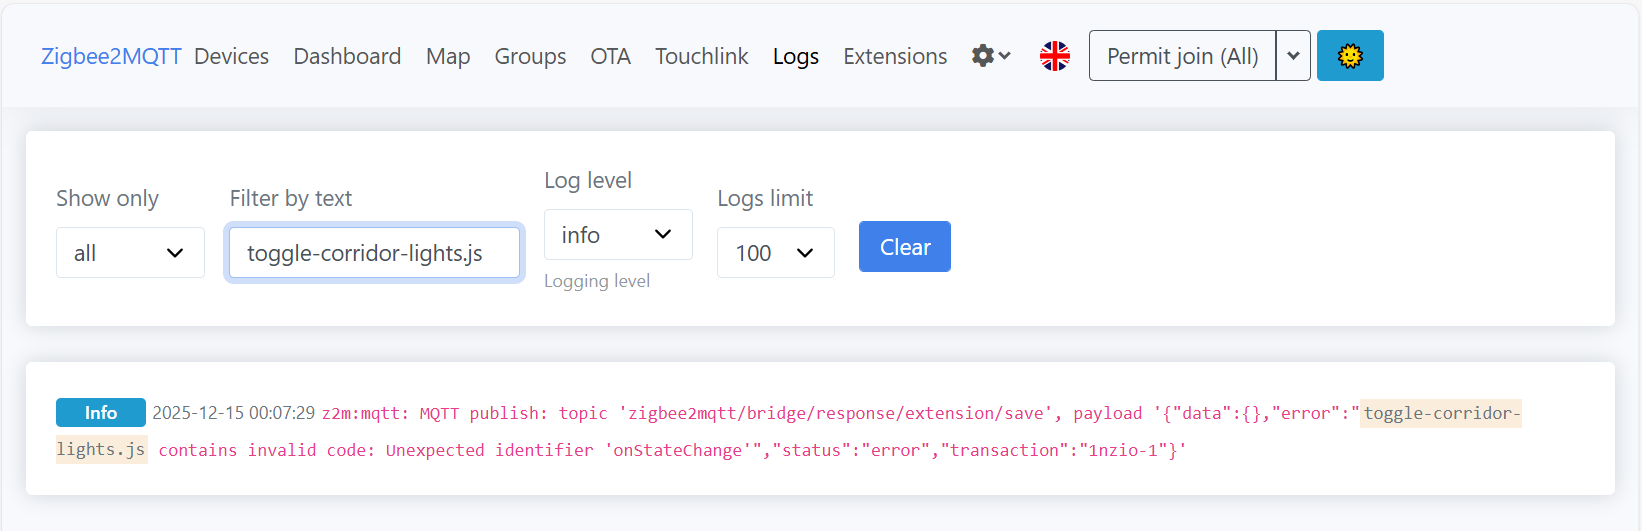Open the Extensions page
The width and height of the screenshot is (1642, 531).
pos(894,56)
